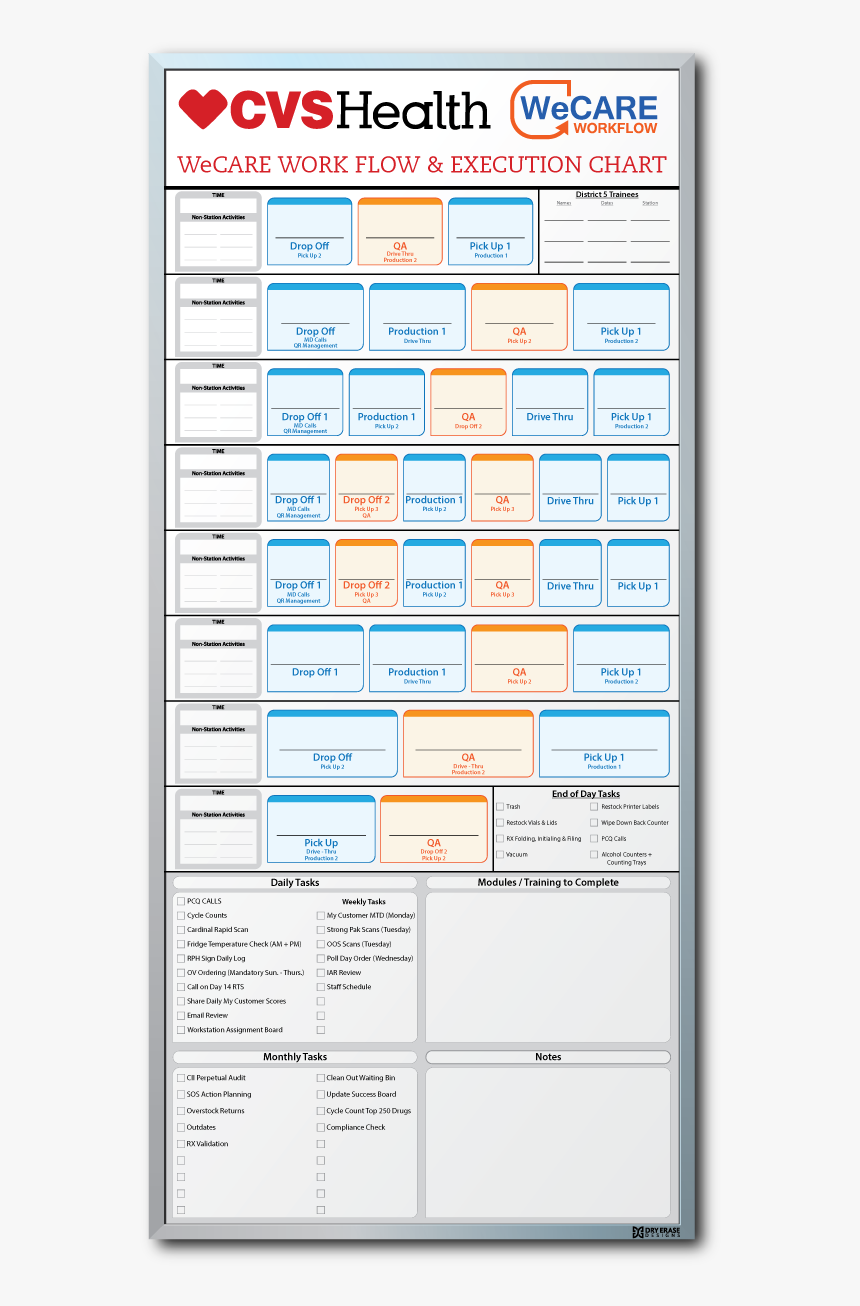Open the Drop Off card in the top row
The image size is (860, 1306).
[x=309, y=231]
